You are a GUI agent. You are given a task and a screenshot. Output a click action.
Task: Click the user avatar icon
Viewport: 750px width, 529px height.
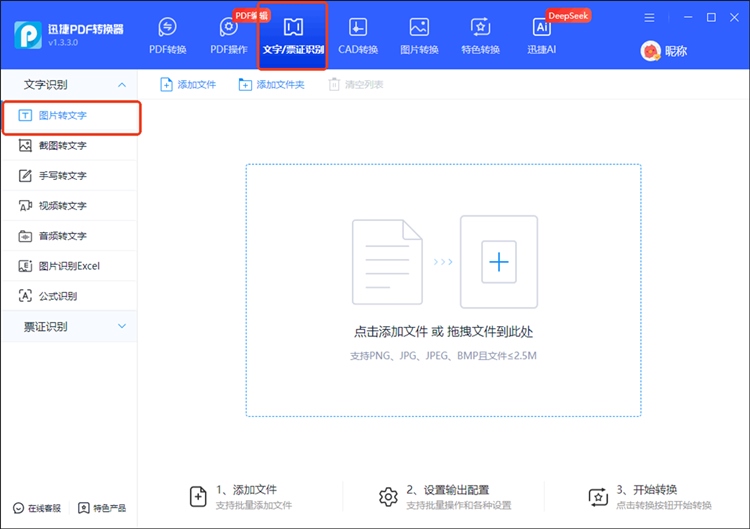point(651,51)
